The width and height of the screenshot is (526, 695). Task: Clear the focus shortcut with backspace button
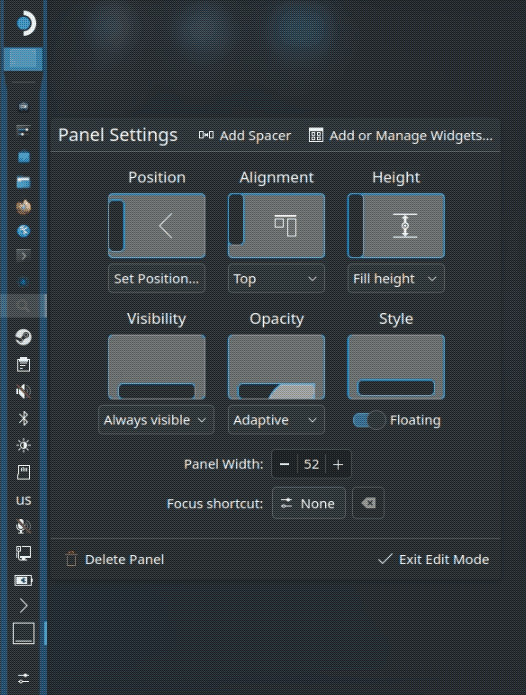(x=368, y=503)
